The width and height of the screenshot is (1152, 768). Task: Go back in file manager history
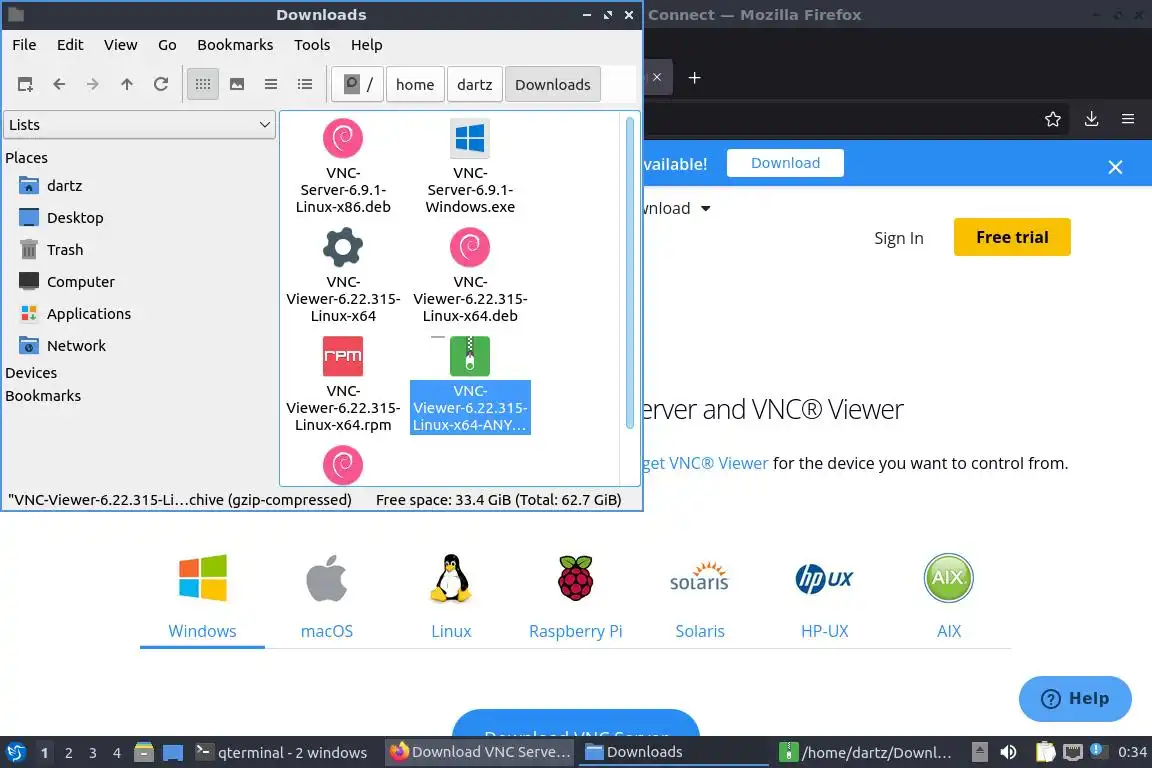(60, 85)
